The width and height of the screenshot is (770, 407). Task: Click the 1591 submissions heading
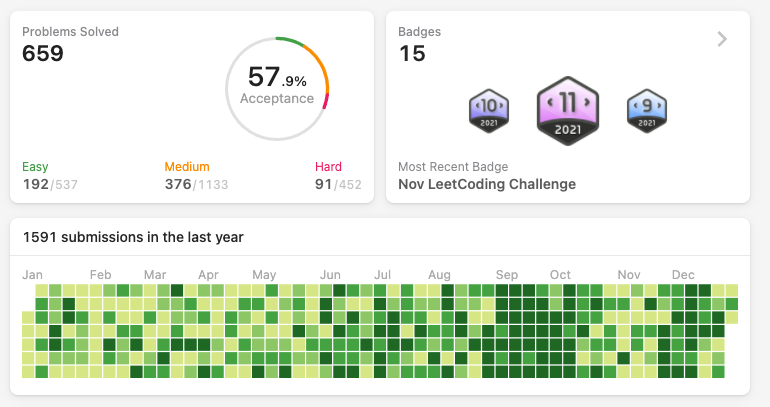(x=133, y=237)
